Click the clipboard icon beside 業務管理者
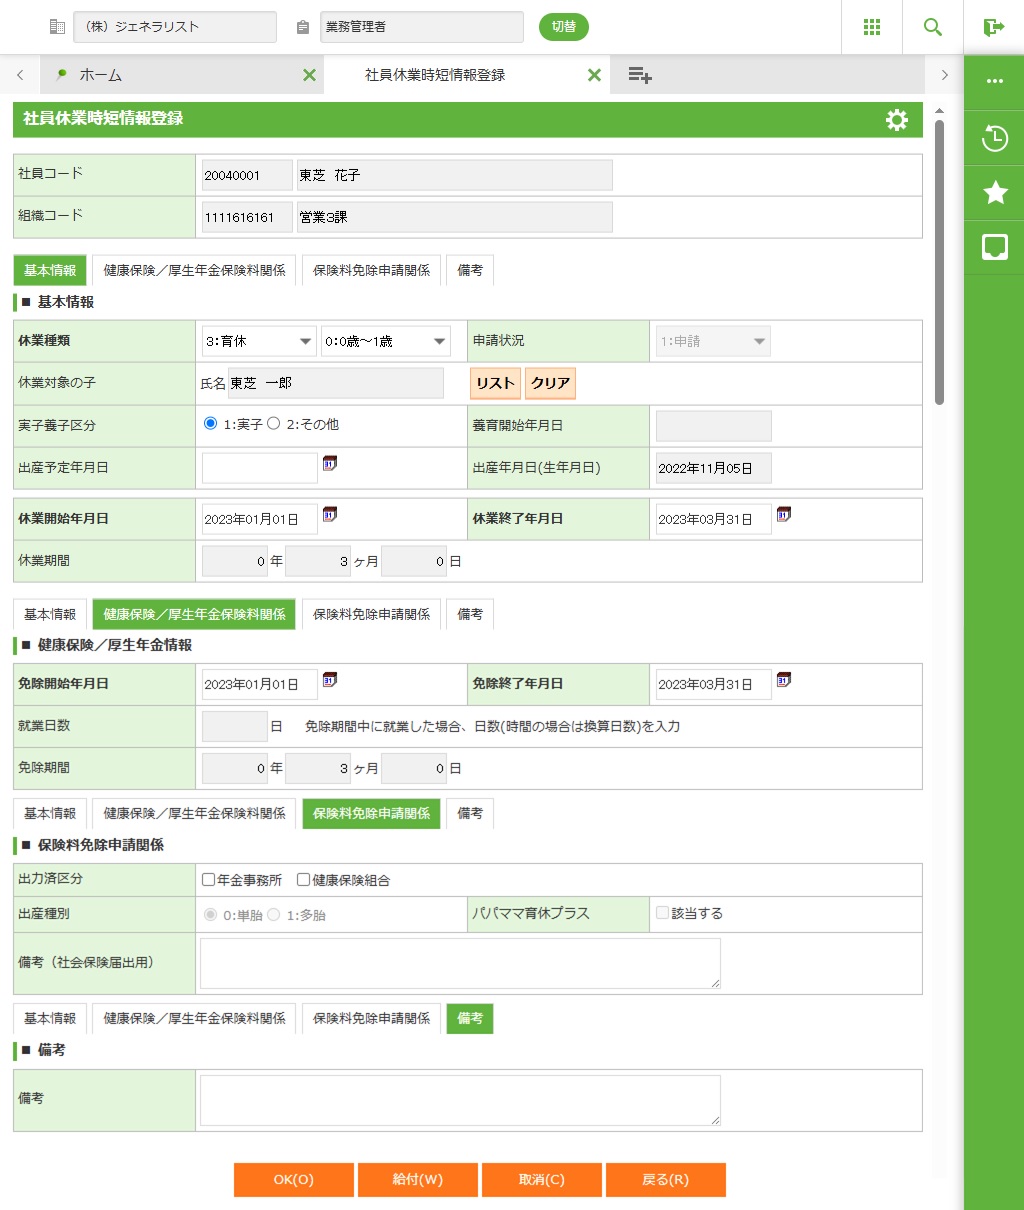This screenshot has width=1024, height=1210. pos(303,28)
